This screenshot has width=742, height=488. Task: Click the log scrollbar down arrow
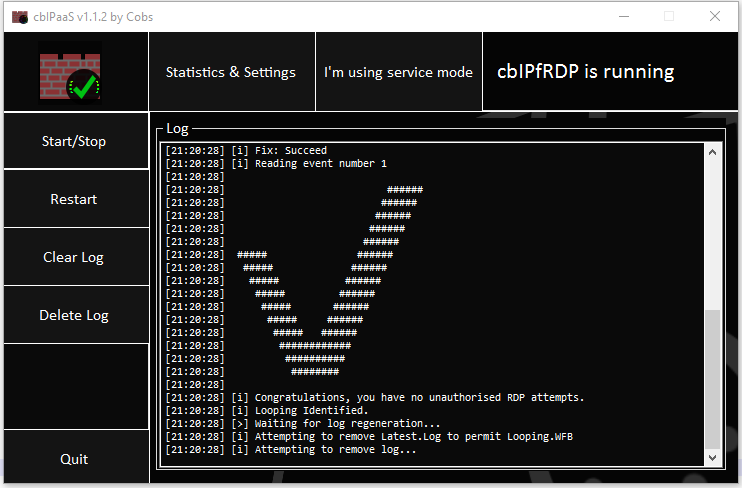click(712, 457)
